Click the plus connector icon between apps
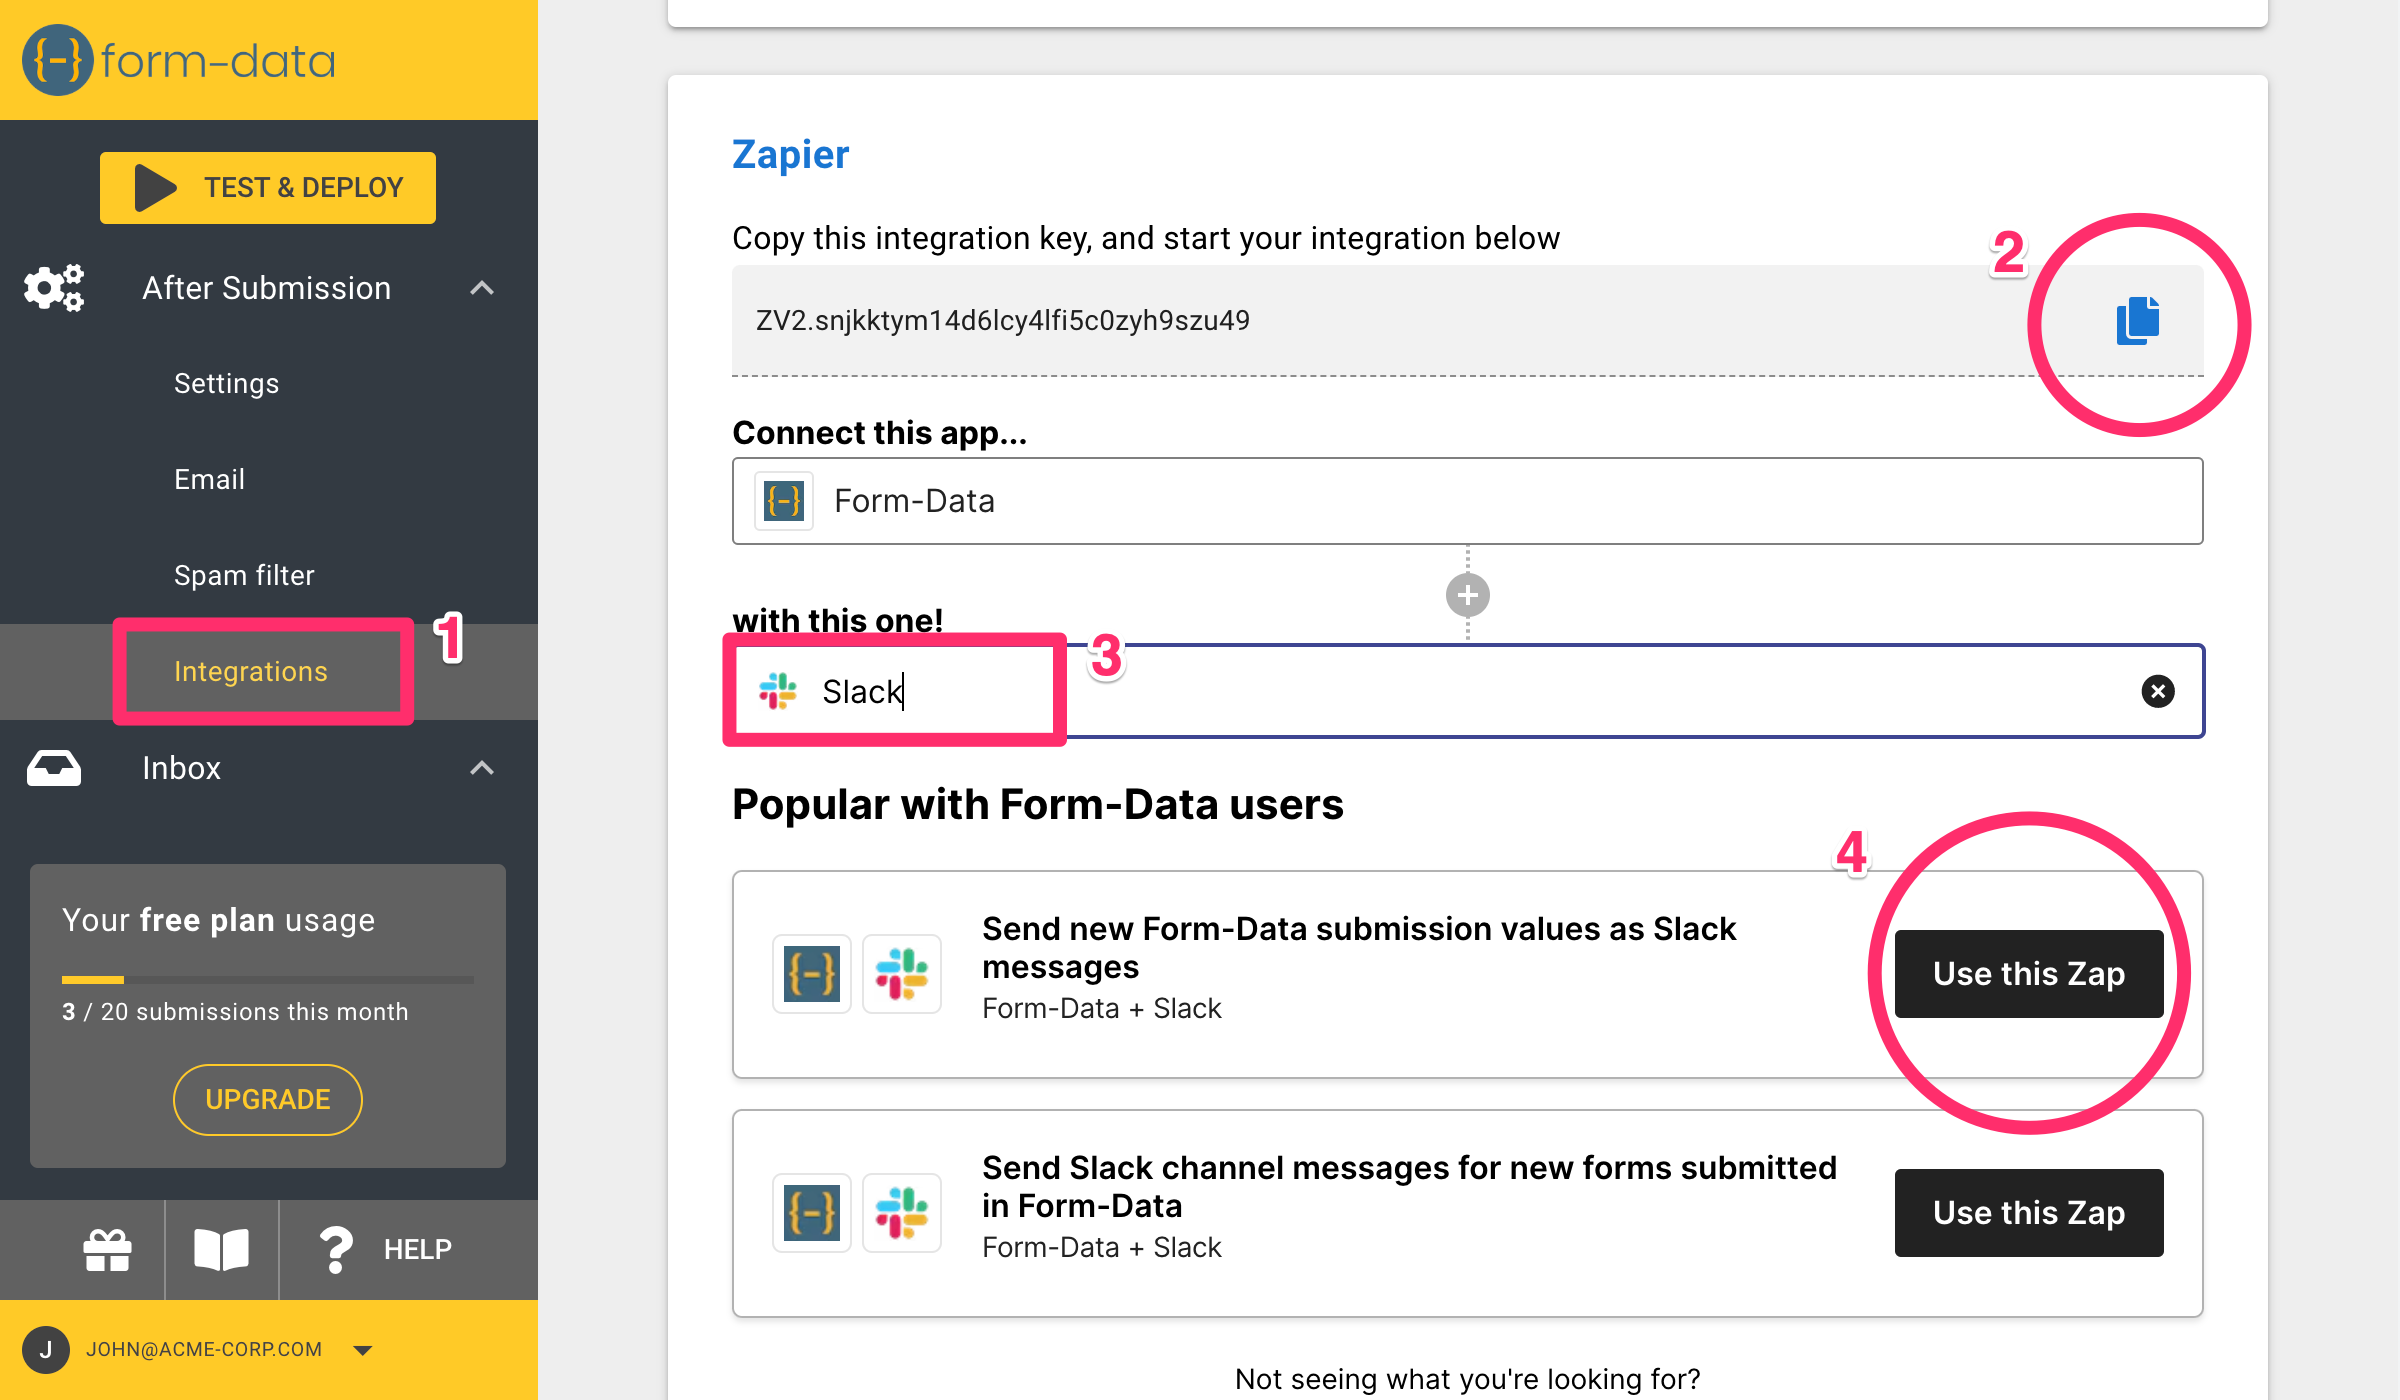 1468,595
